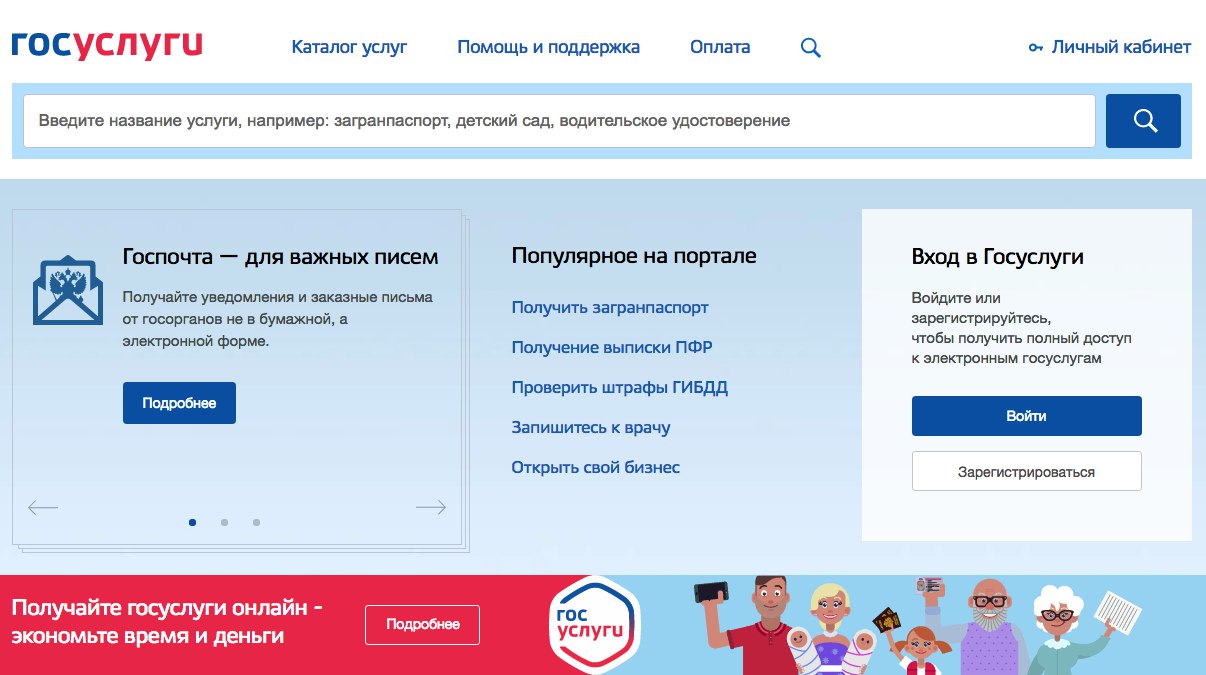Select the first carousel dot

tap(192, 522)
